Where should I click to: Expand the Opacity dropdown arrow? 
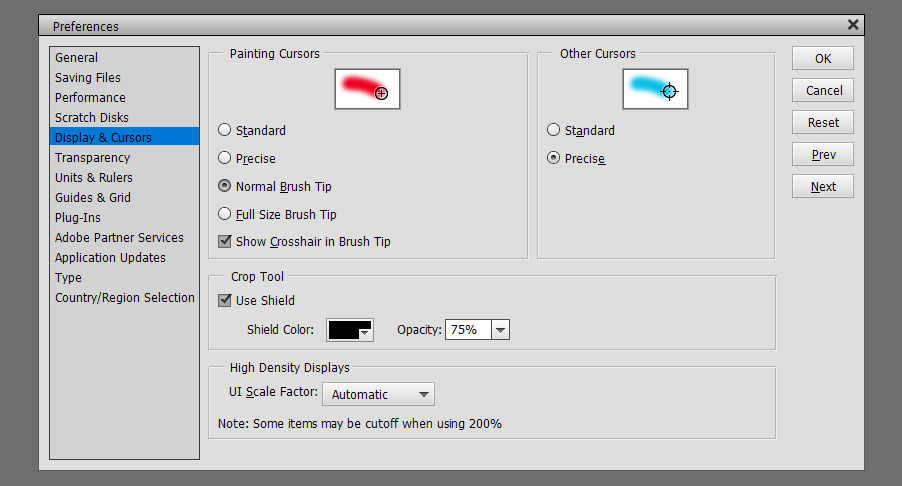(500, 330)
